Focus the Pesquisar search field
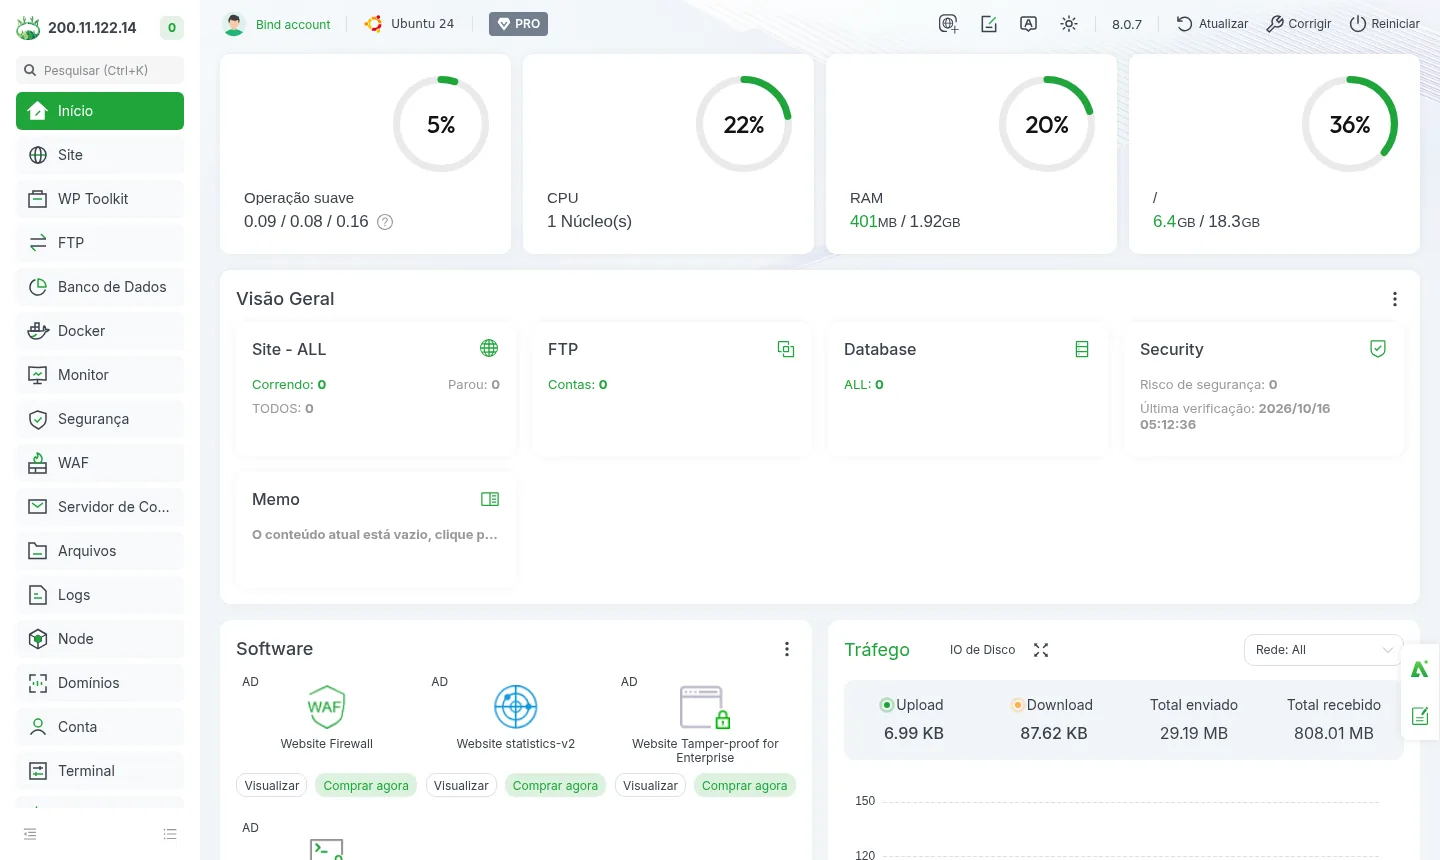This screenshot has width=1440, height=860. 100,70
